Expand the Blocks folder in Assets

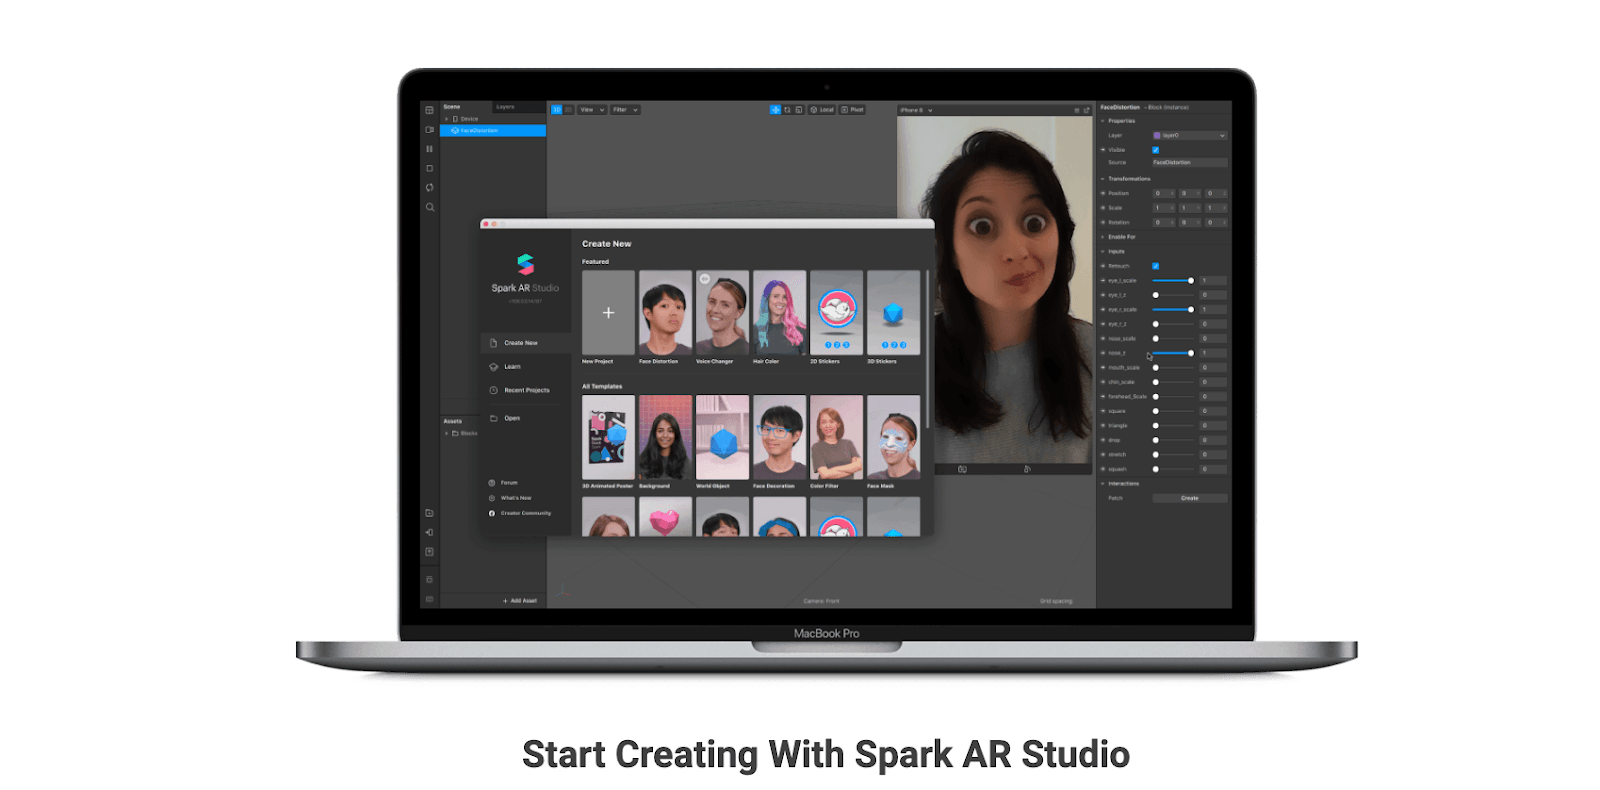(x=446, y=434)
